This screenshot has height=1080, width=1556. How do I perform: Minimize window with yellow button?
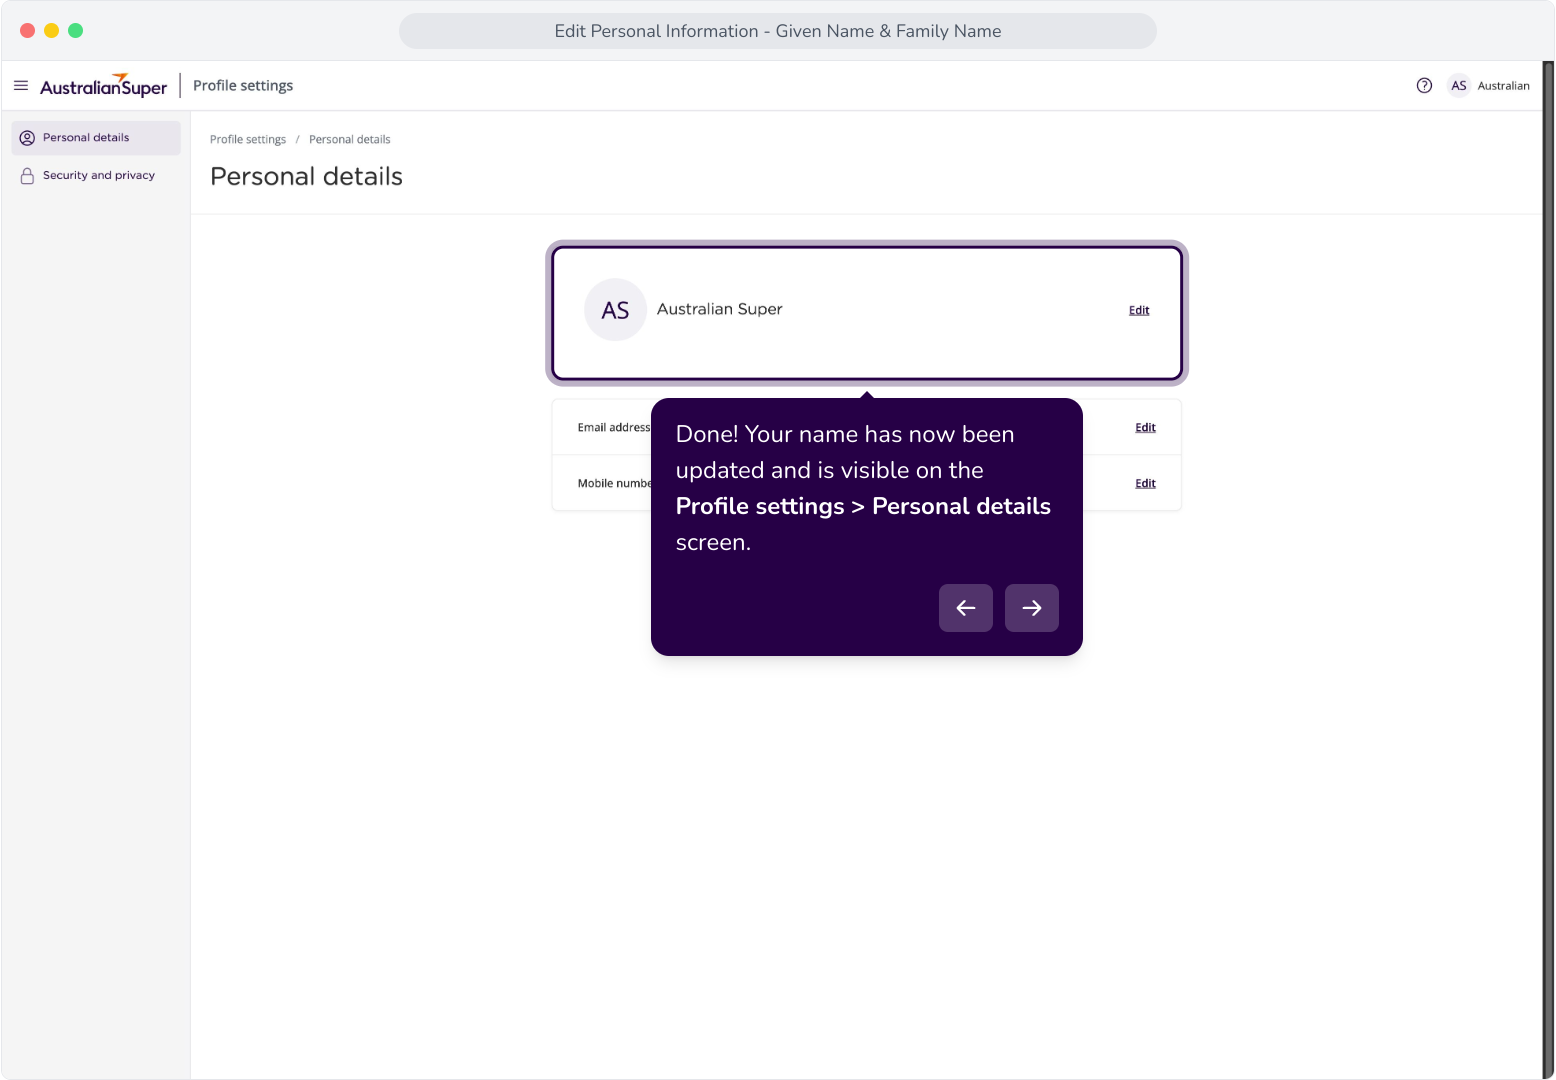click(51, 31)
